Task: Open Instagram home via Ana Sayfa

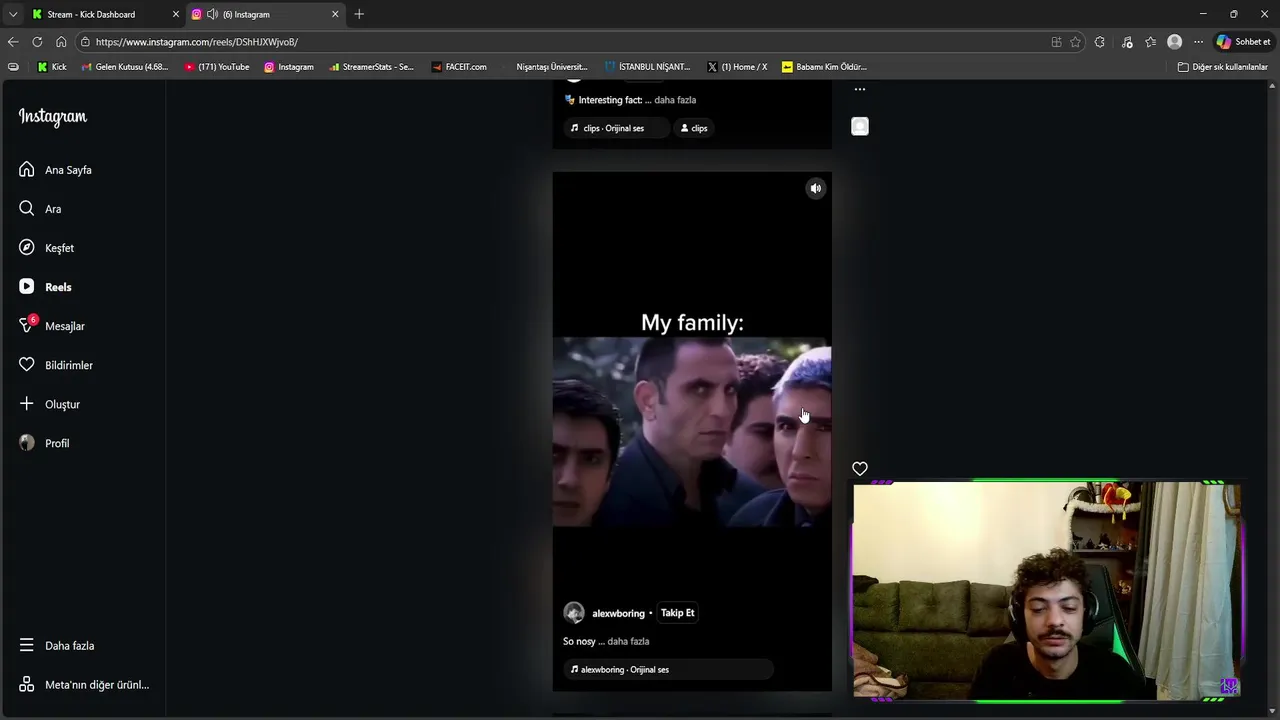Action: tap(55, 170)
